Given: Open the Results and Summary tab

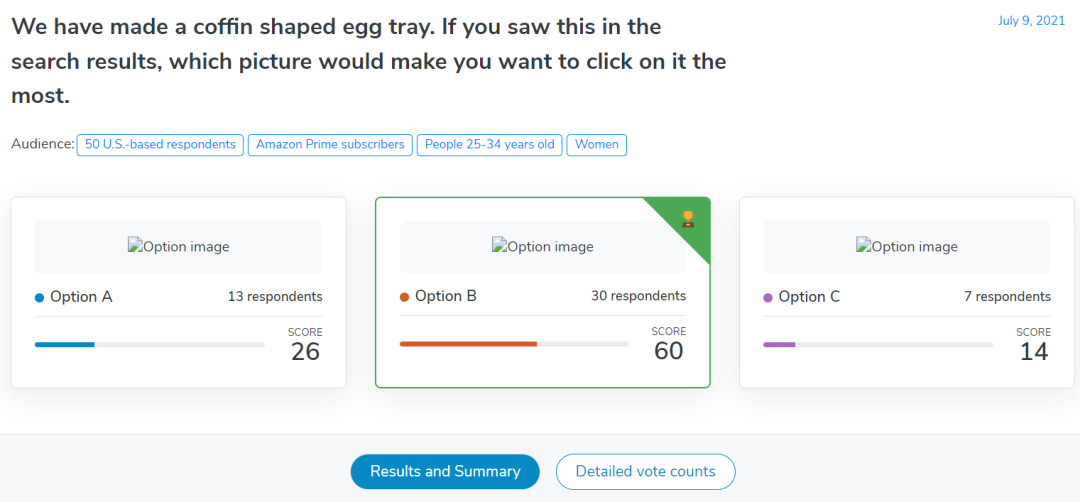Looking at the screenshot, I should (445, 471).
